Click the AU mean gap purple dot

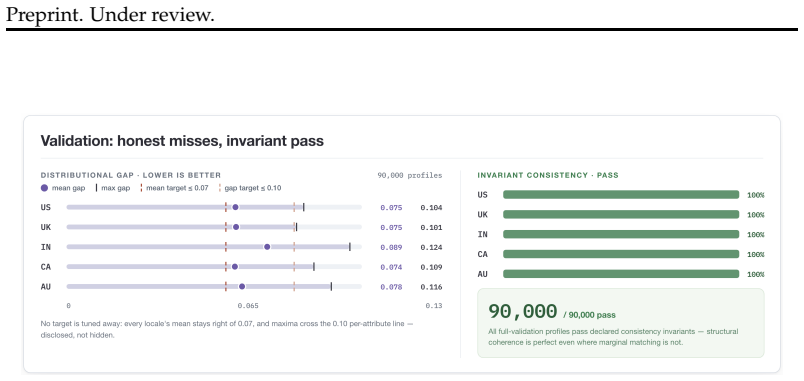[242, 287]
